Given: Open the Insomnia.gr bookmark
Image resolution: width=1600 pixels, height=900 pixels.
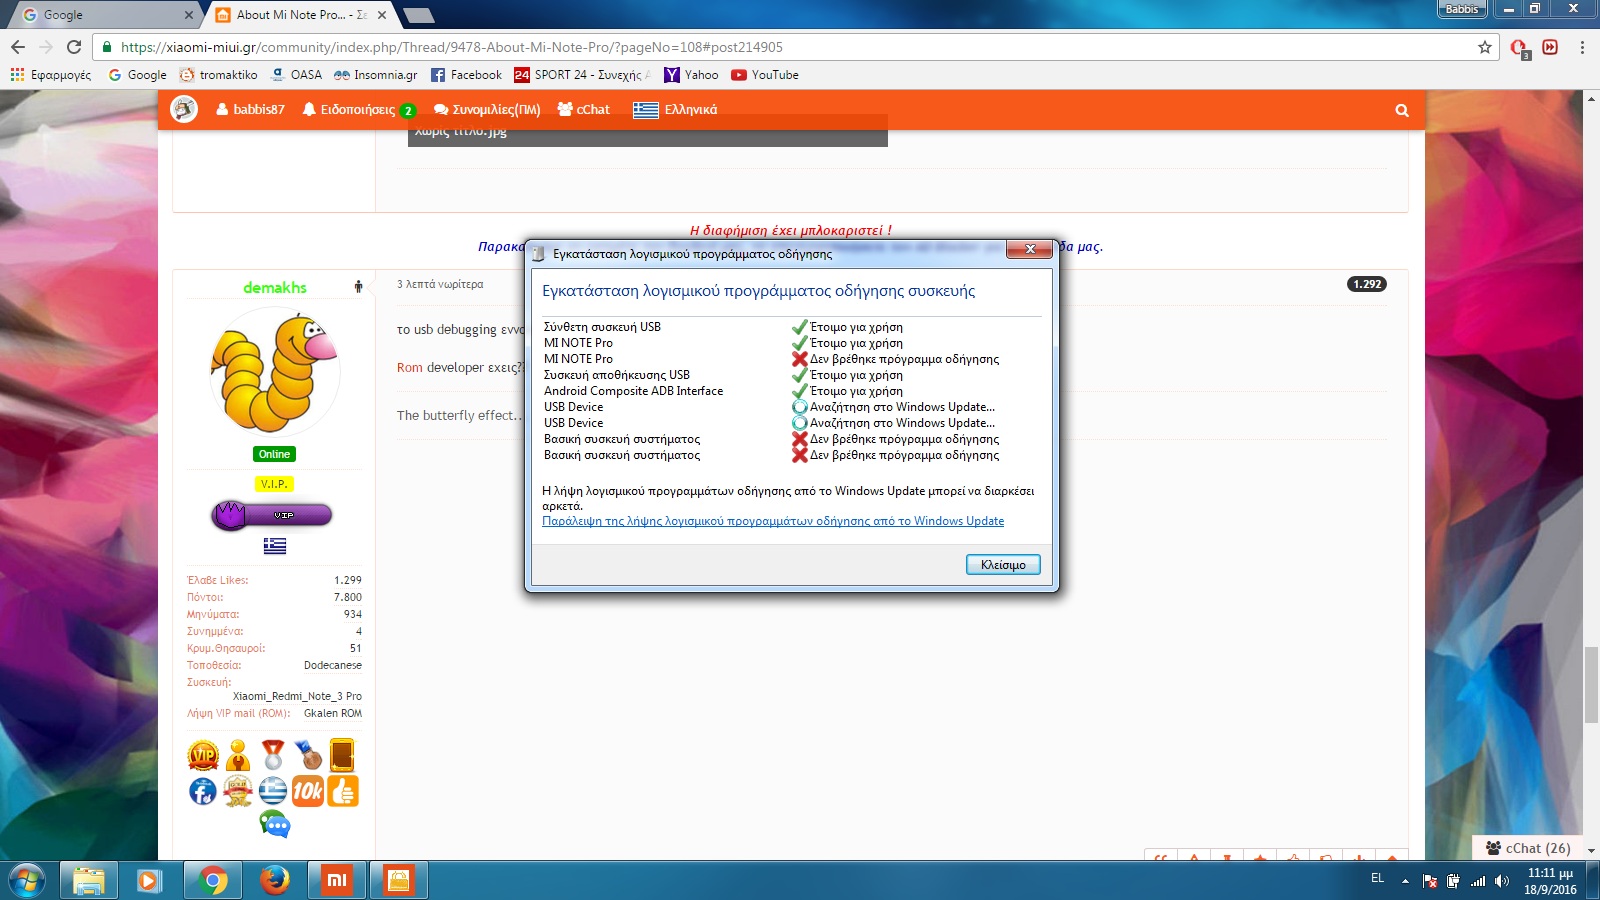Looking at the screenshot, I should click(x=375, y=75).
